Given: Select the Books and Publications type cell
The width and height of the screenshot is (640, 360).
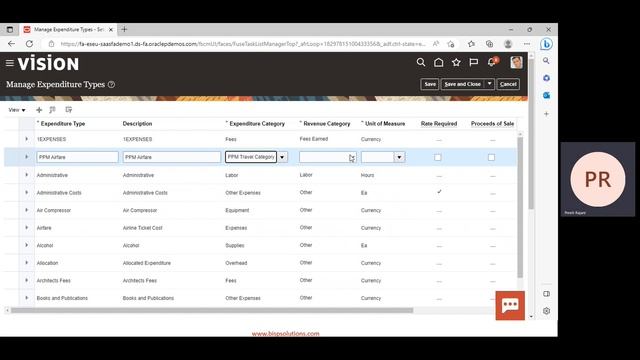Looking at the screenshot, I should pos(62,298).
